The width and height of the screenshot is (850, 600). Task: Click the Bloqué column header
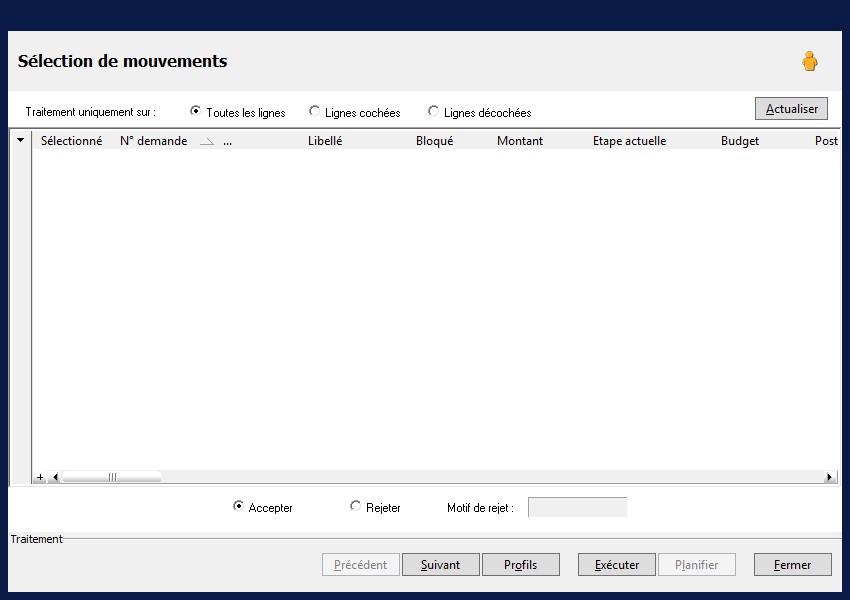pos(434,141)
